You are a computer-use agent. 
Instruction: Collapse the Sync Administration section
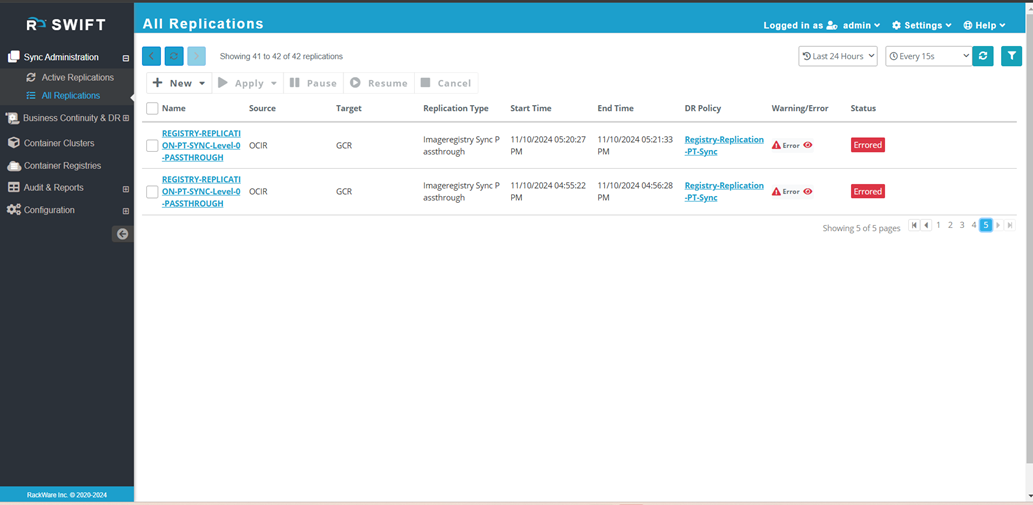point(126,58)
